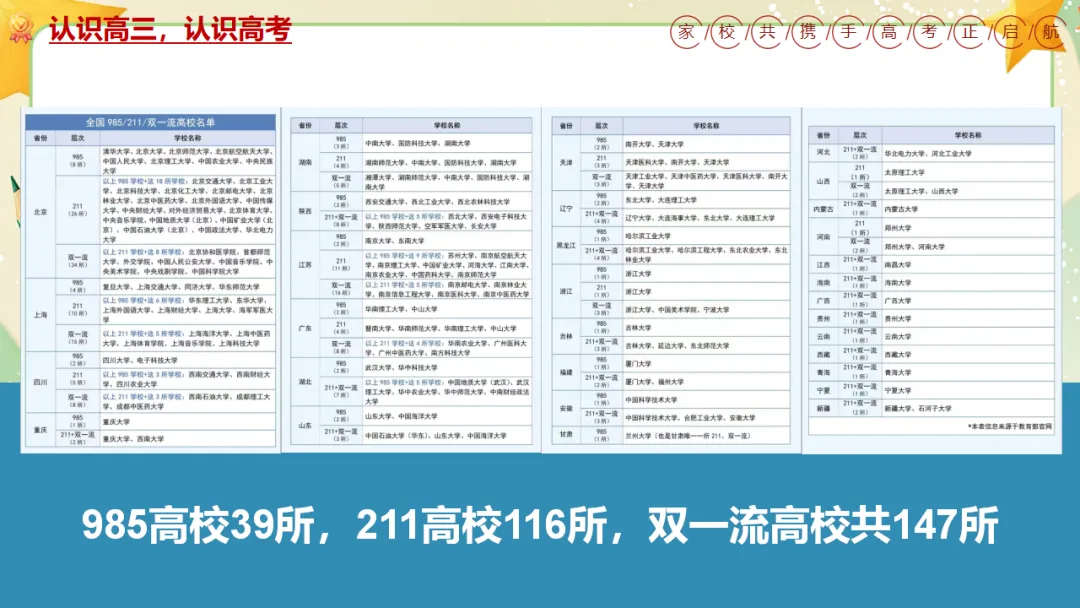Click the 西藏 province cell
This screenshot has width=1080, height=608.
tap(823, 355)
